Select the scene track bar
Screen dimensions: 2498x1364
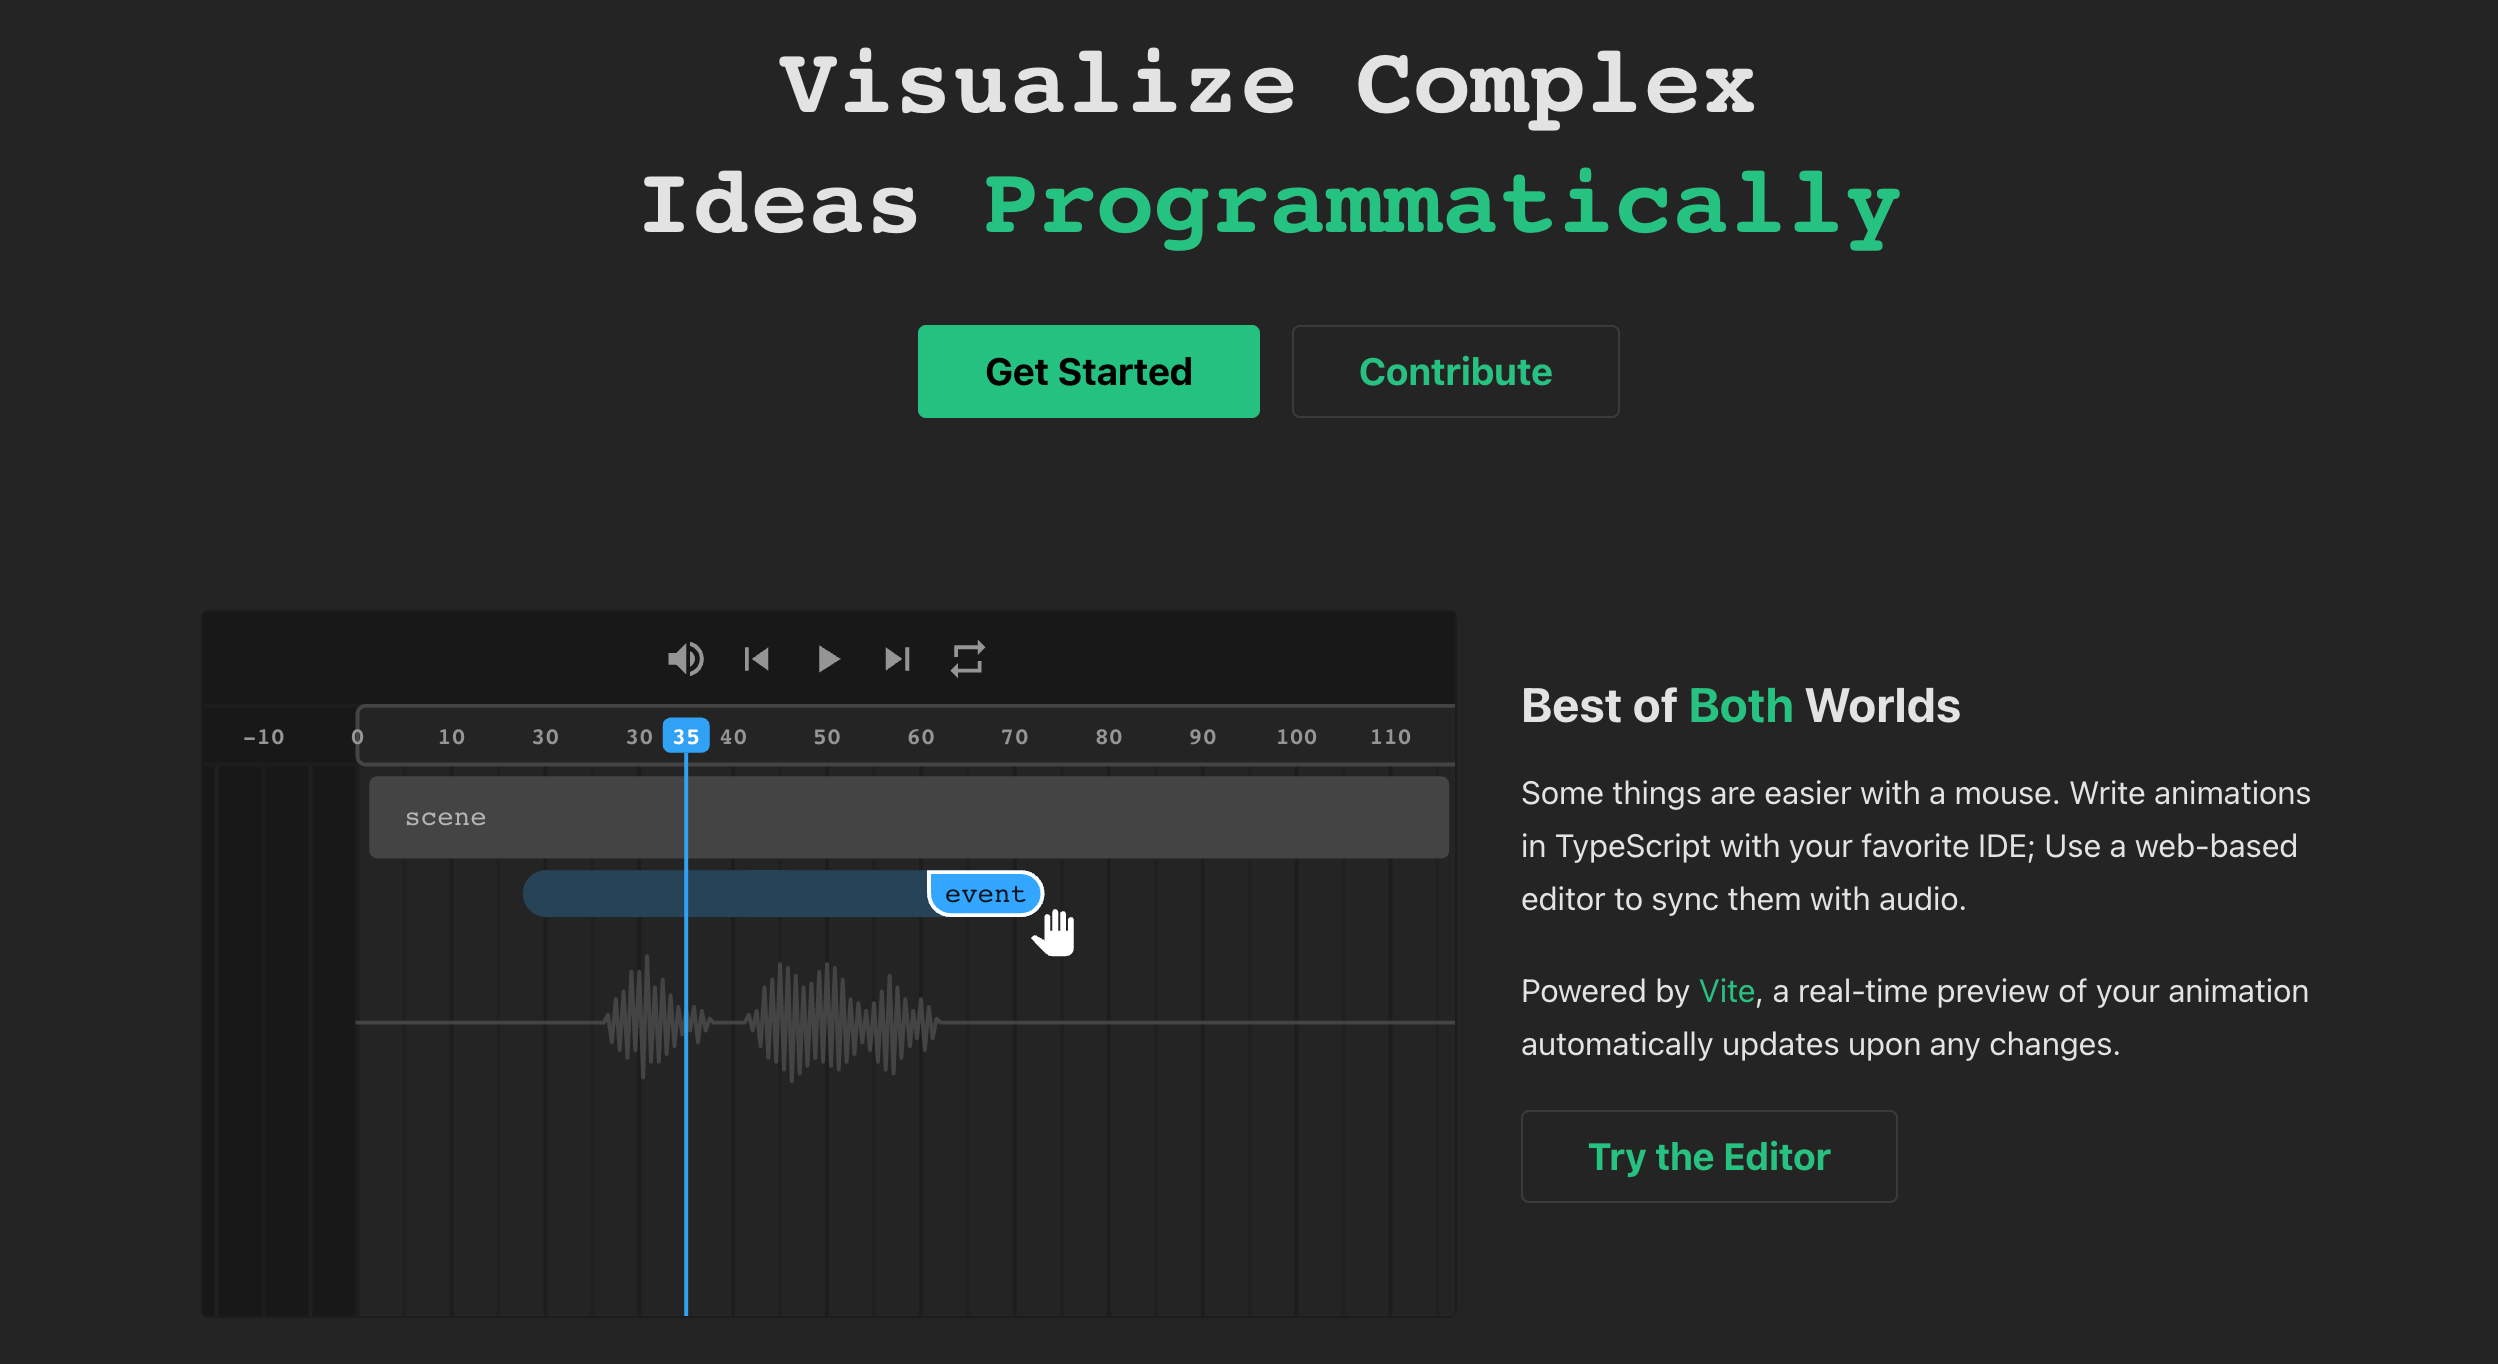908,817
